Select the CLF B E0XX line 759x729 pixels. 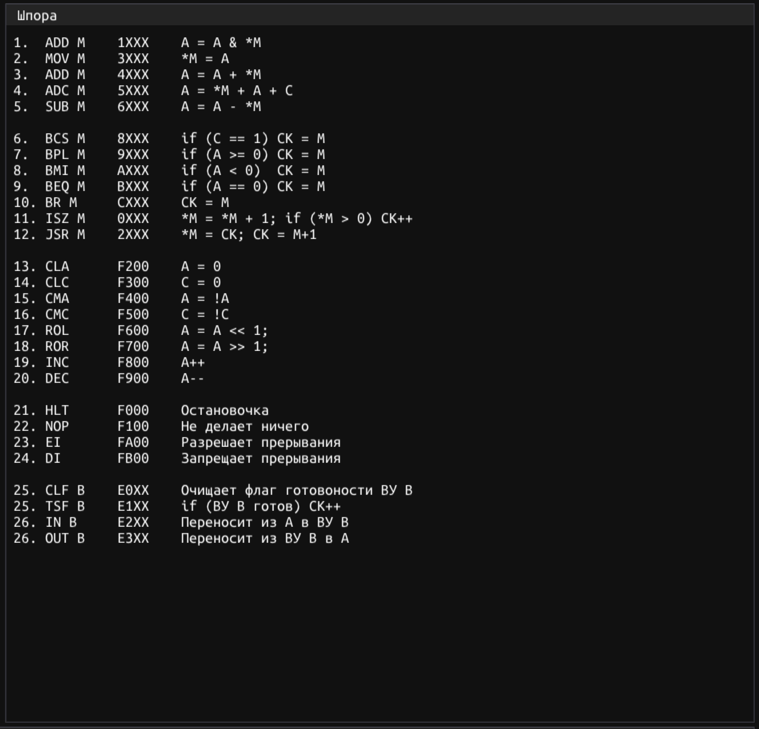click(x=213, y=490)
